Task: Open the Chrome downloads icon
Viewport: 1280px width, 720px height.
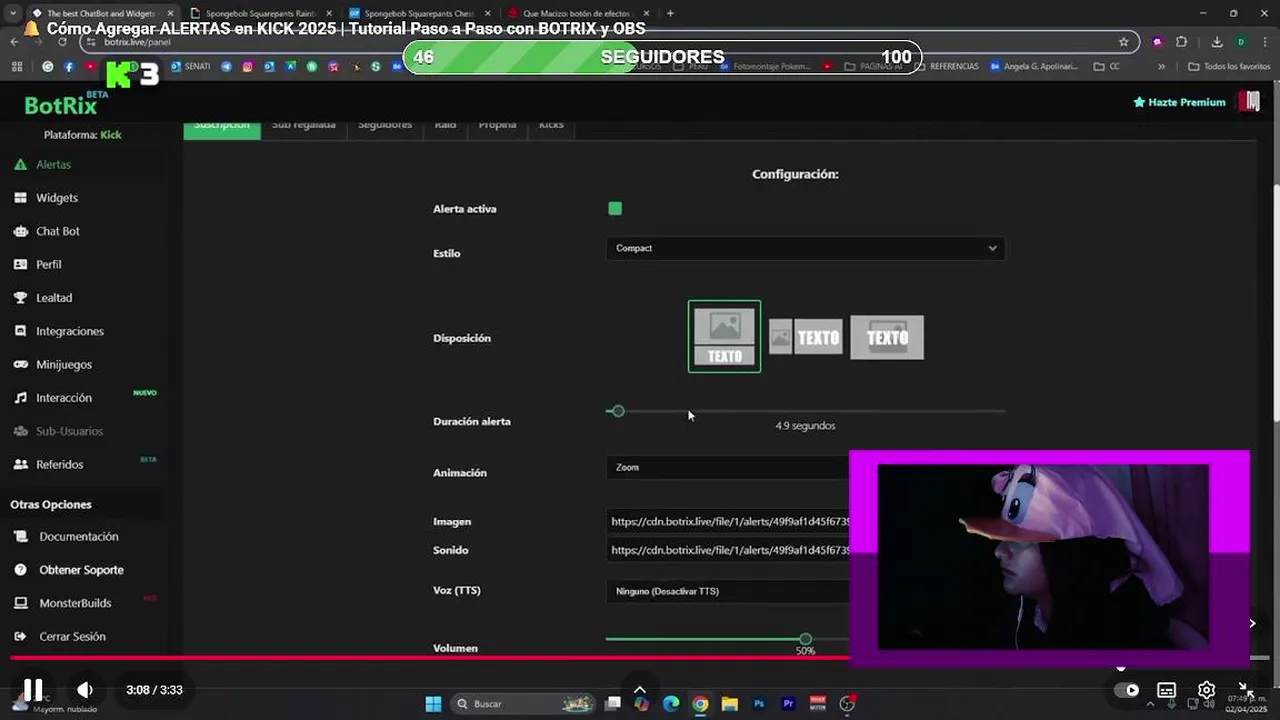Action: [x=1217, y=42]
